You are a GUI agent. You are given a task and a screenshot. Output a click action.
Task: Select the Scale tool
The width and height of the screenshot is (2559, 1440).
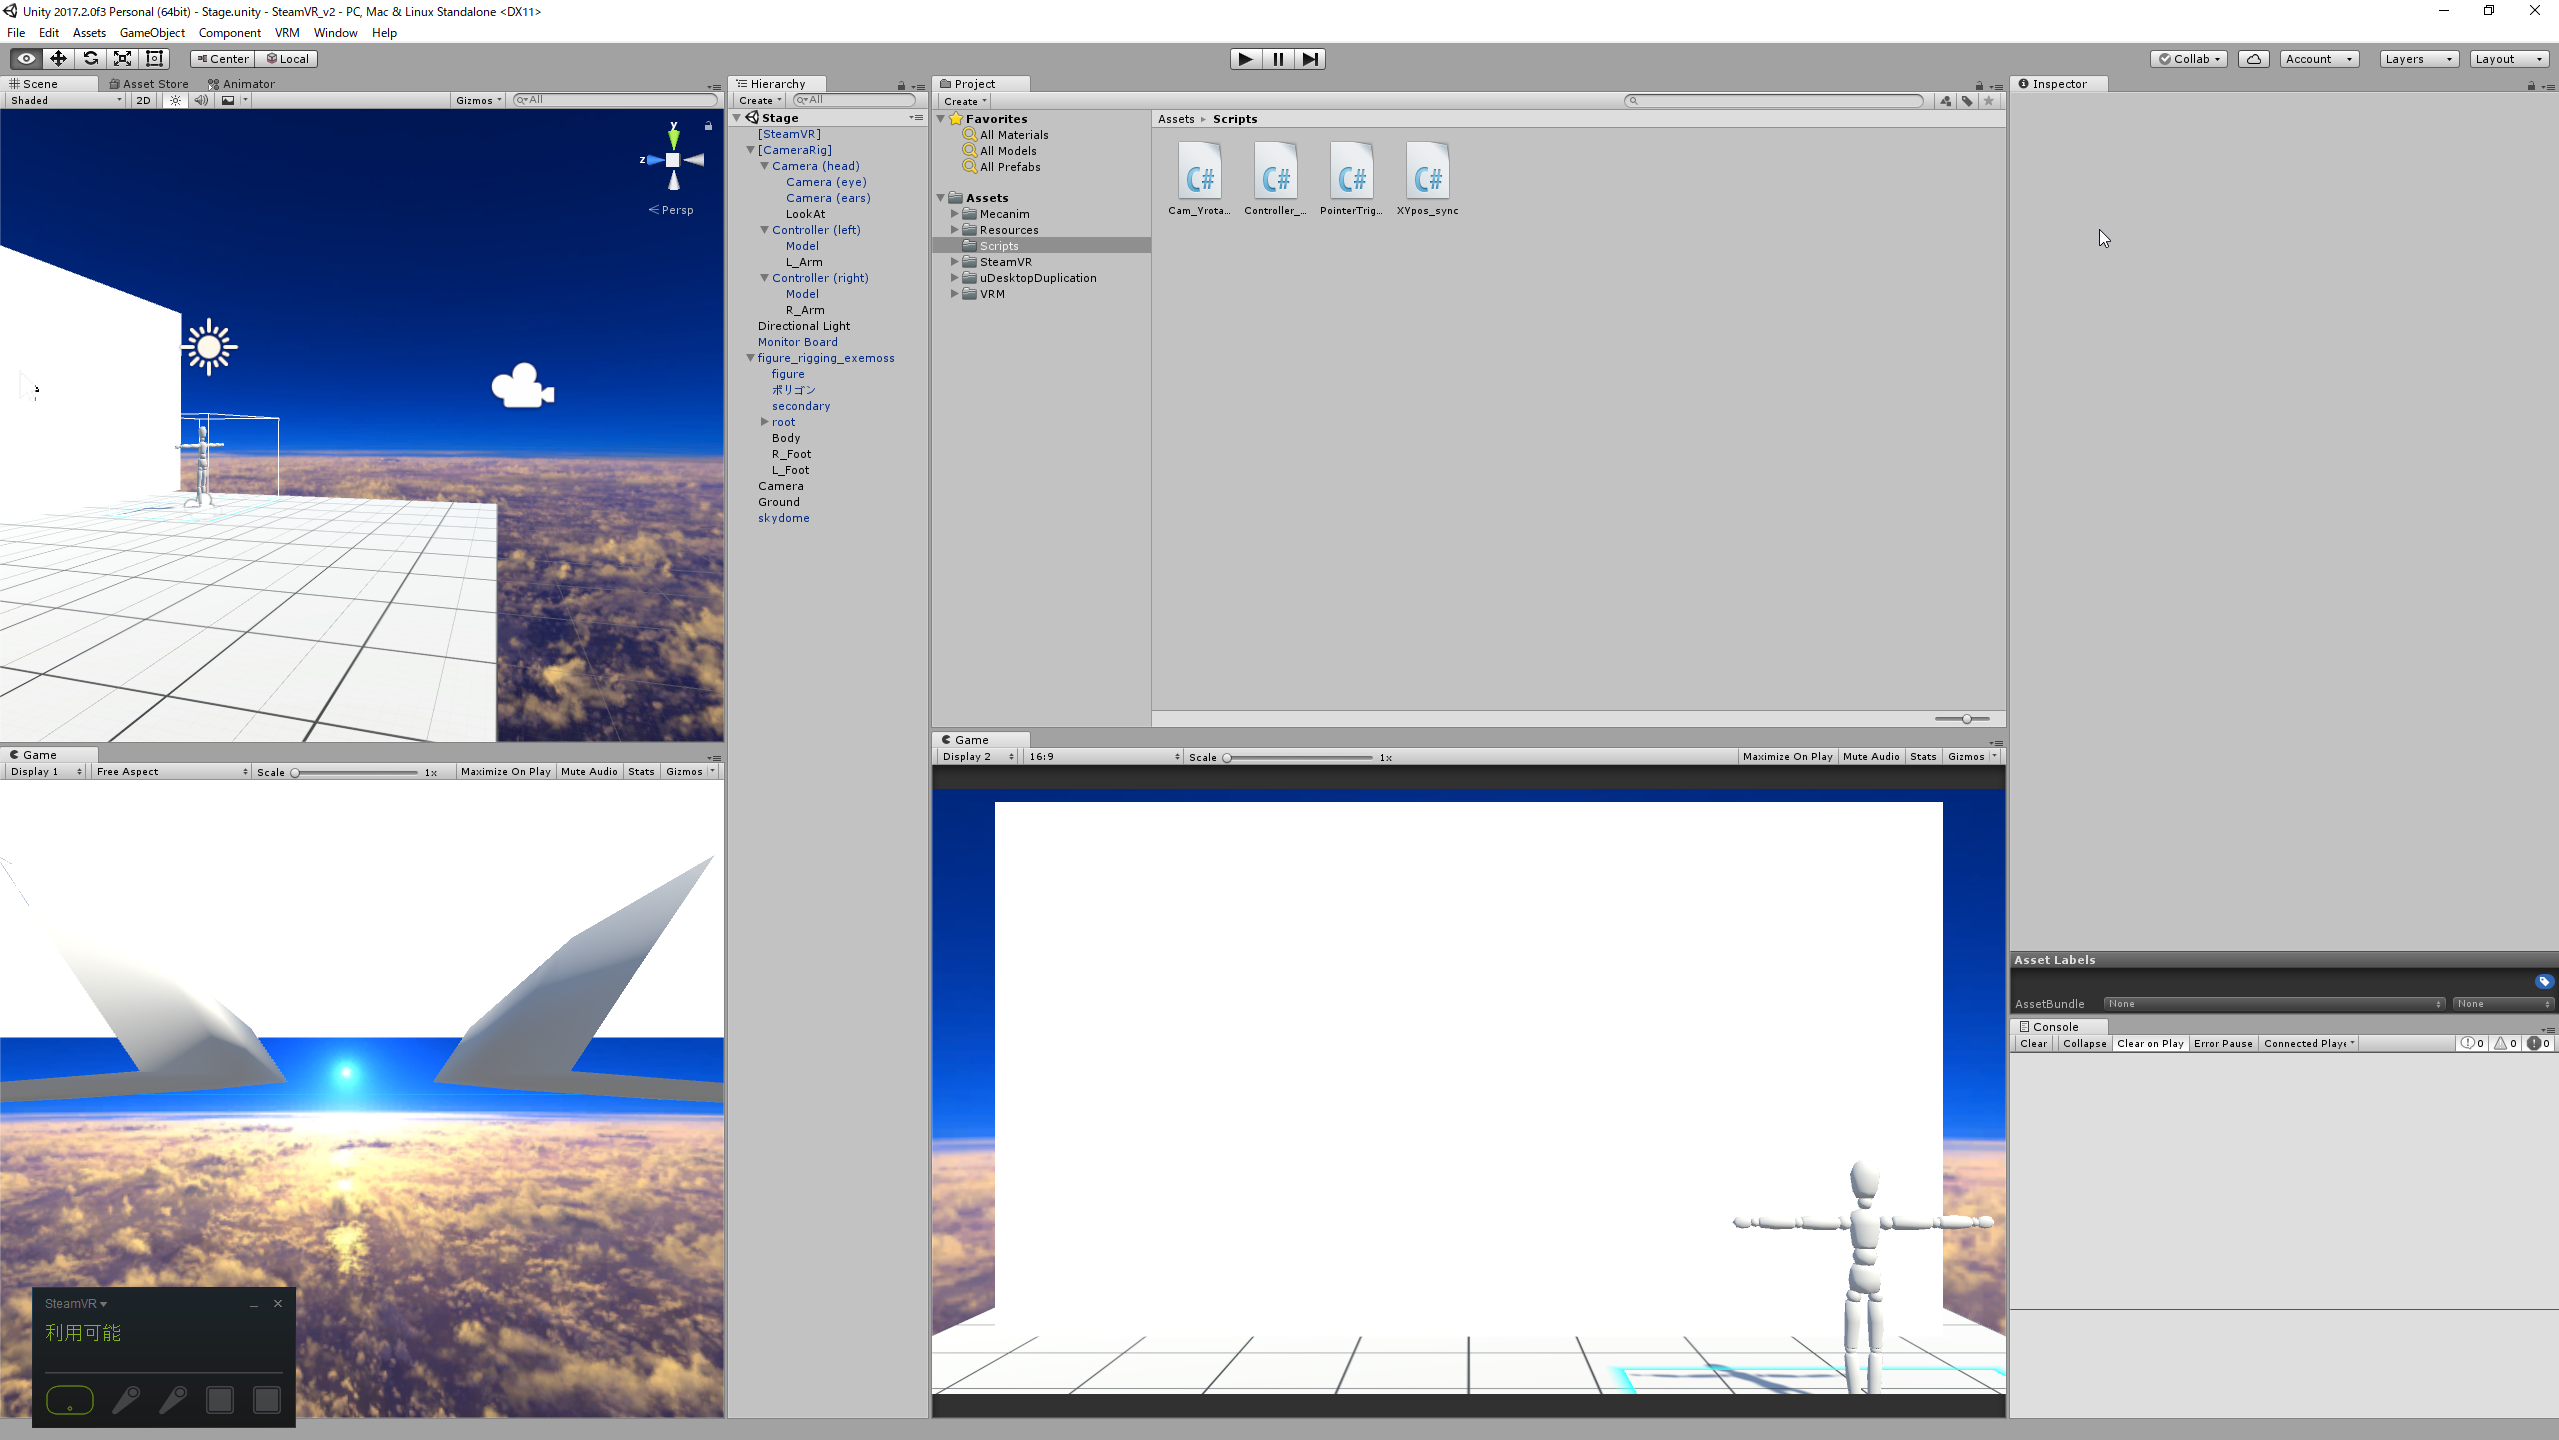(x=122, y=59)
